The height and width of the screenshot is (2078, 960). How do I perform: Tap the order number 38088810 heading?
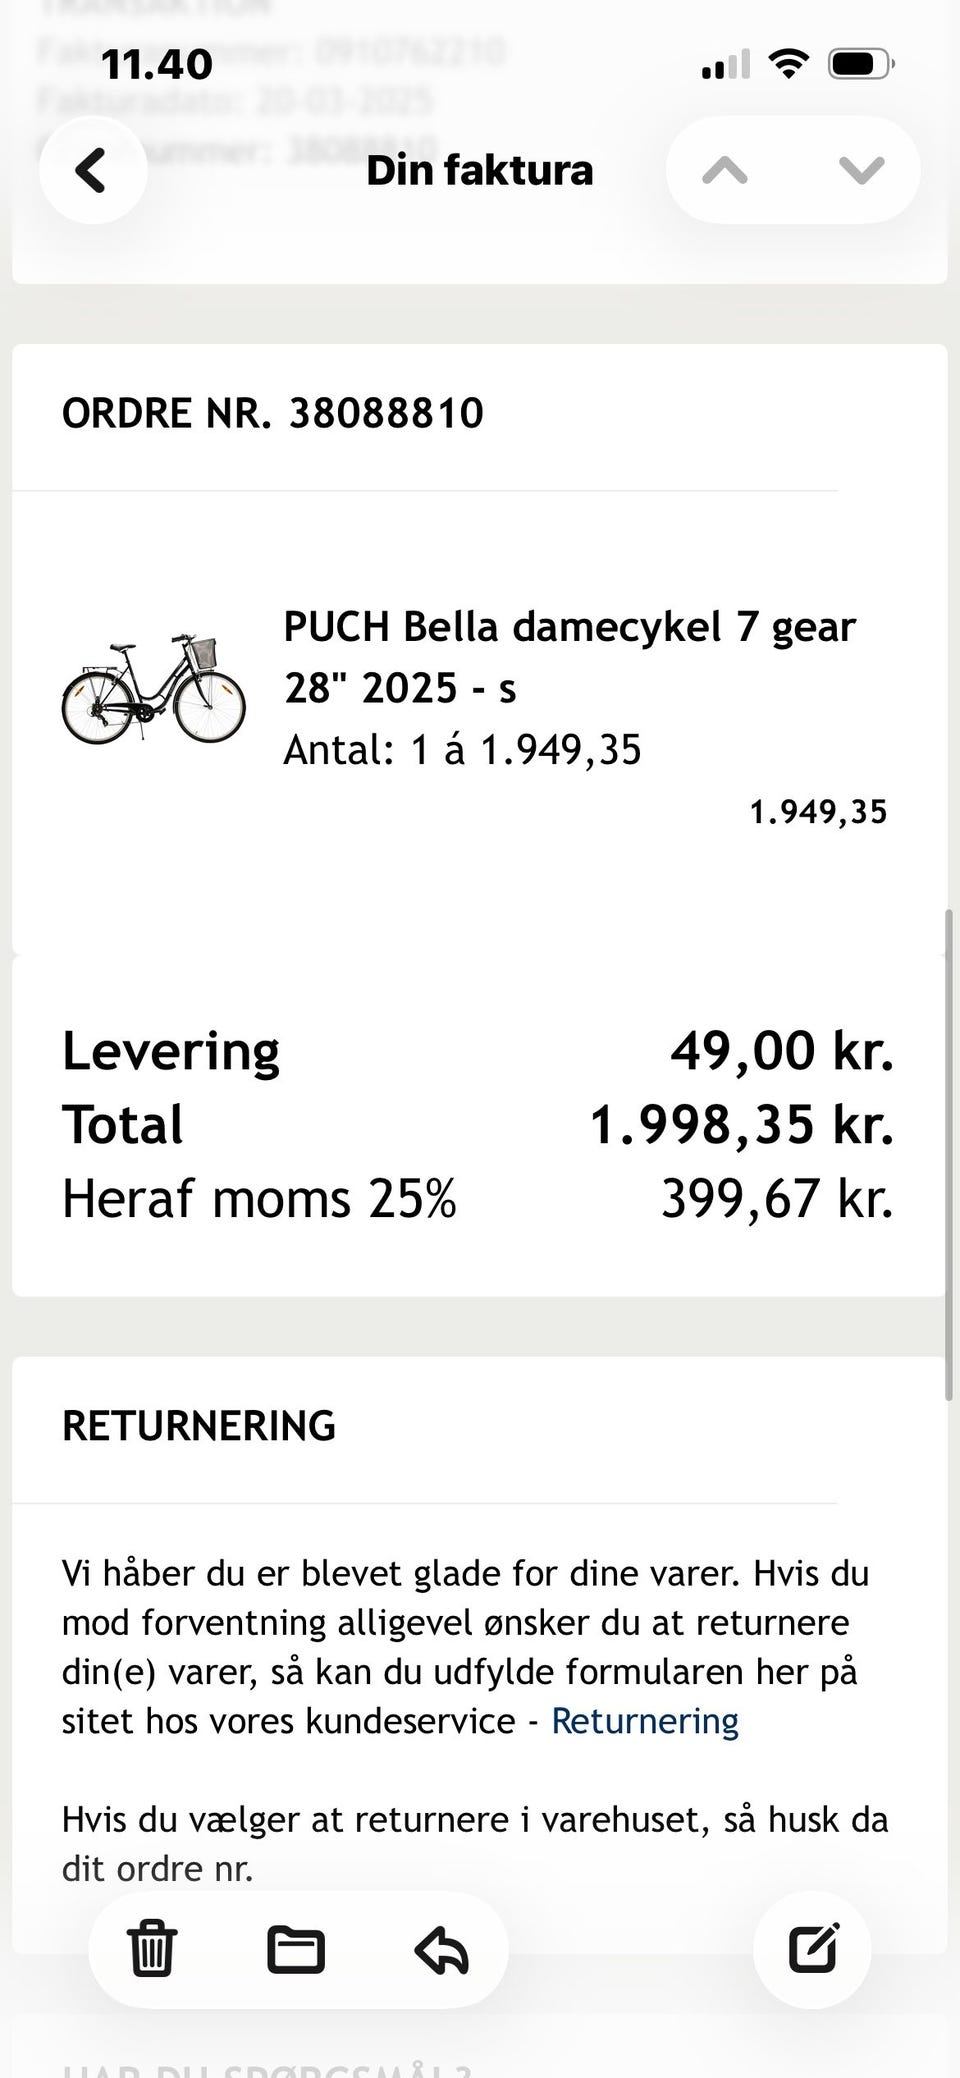(x=273, y=413)
